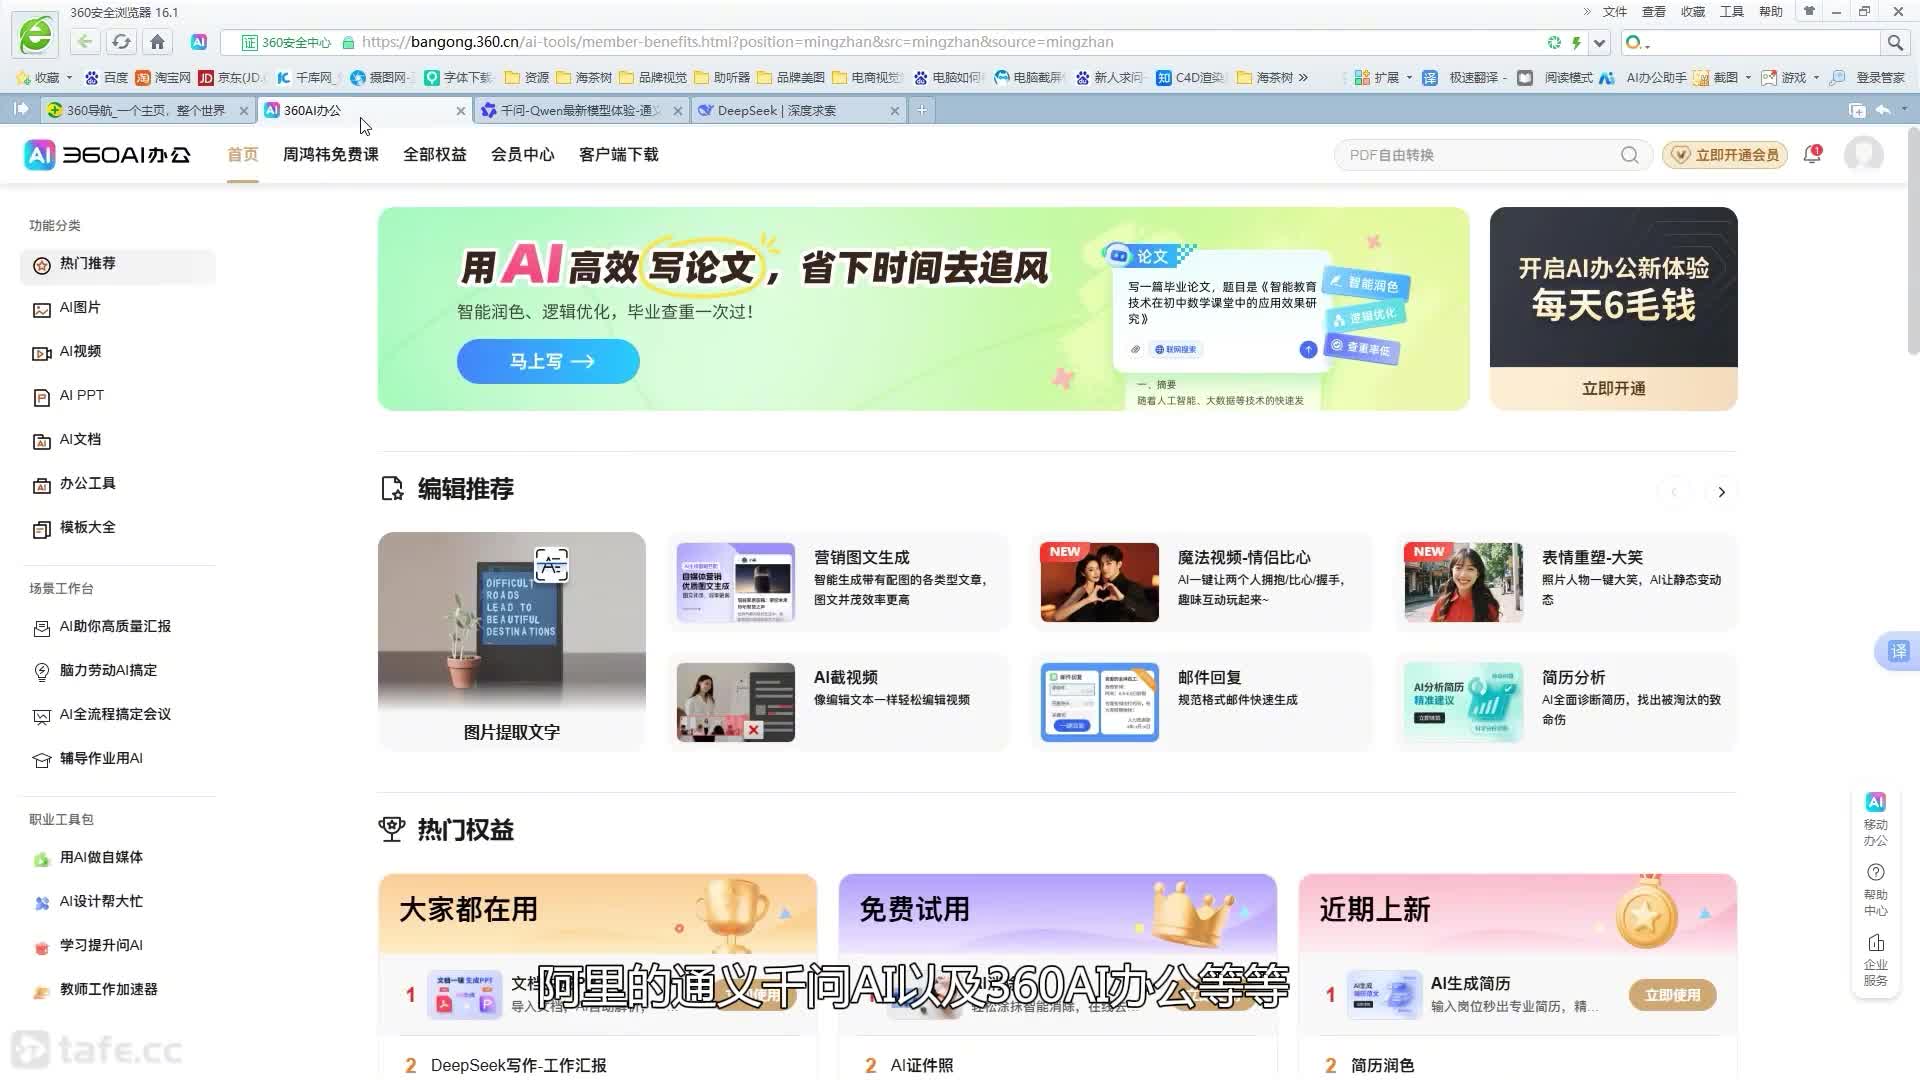
Task: Open 会员中心 navigation tab
Action: click(x=523, y=155)
